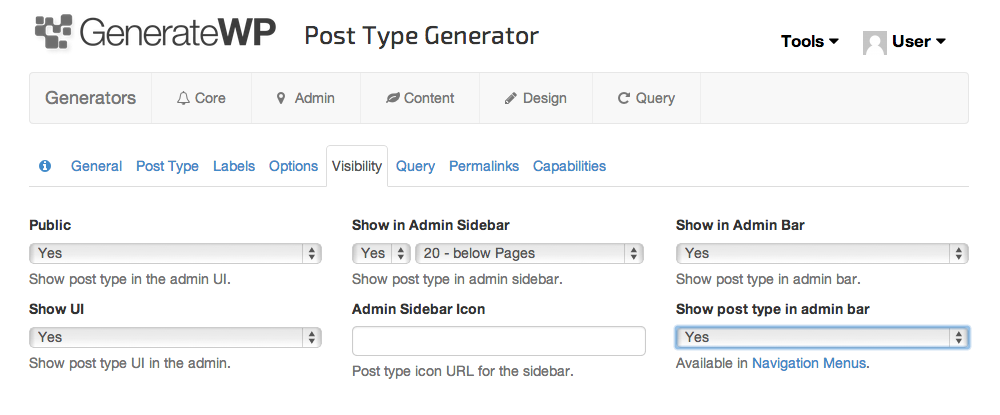Screen dimensions: 1000x415
Task: Switch to the Permalinks tab
Action: (484, 166)
